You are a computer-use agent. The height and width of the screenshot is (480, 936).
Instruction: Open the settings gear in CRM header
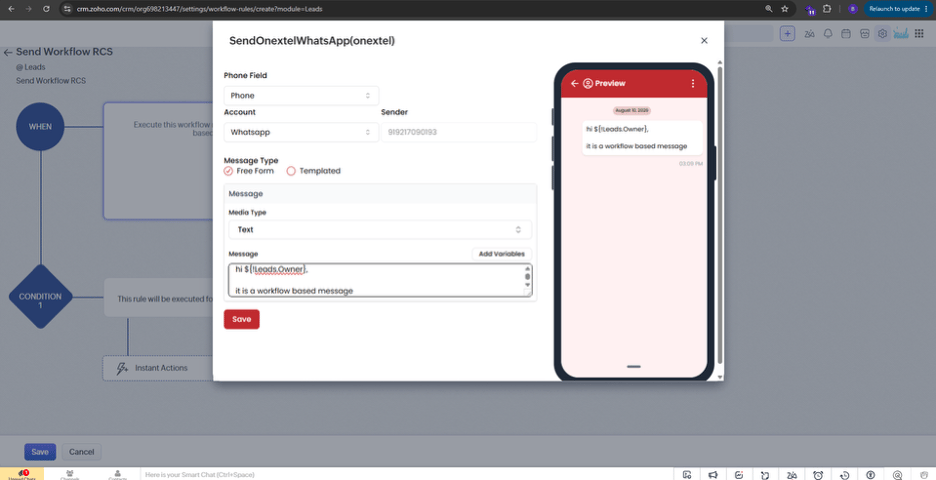pos(882,34)
